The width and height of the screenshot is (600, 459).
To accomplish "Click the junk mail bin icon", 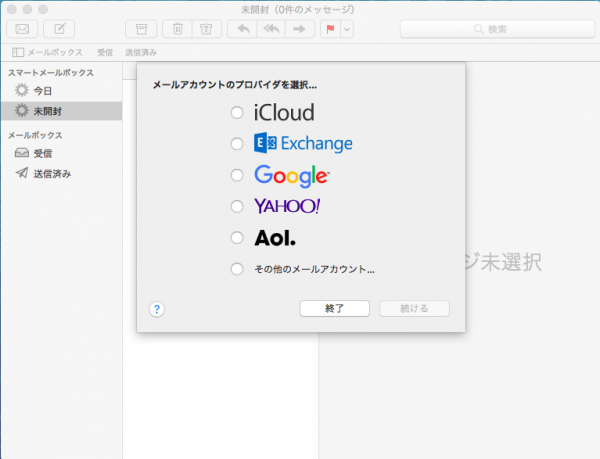I will pyautogui.click(x=206, y=29).
